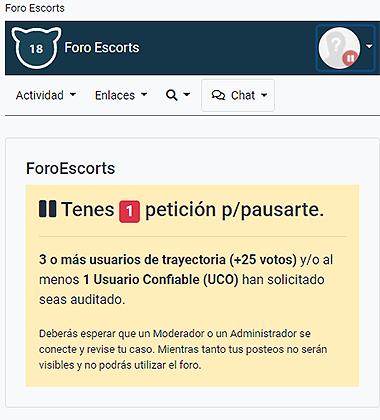Click the Usuario Confiable (UCO) bold text
Image resolution: width=380 pixels, height=420 pixels.
pyautogui.click(x=161, y=279)
